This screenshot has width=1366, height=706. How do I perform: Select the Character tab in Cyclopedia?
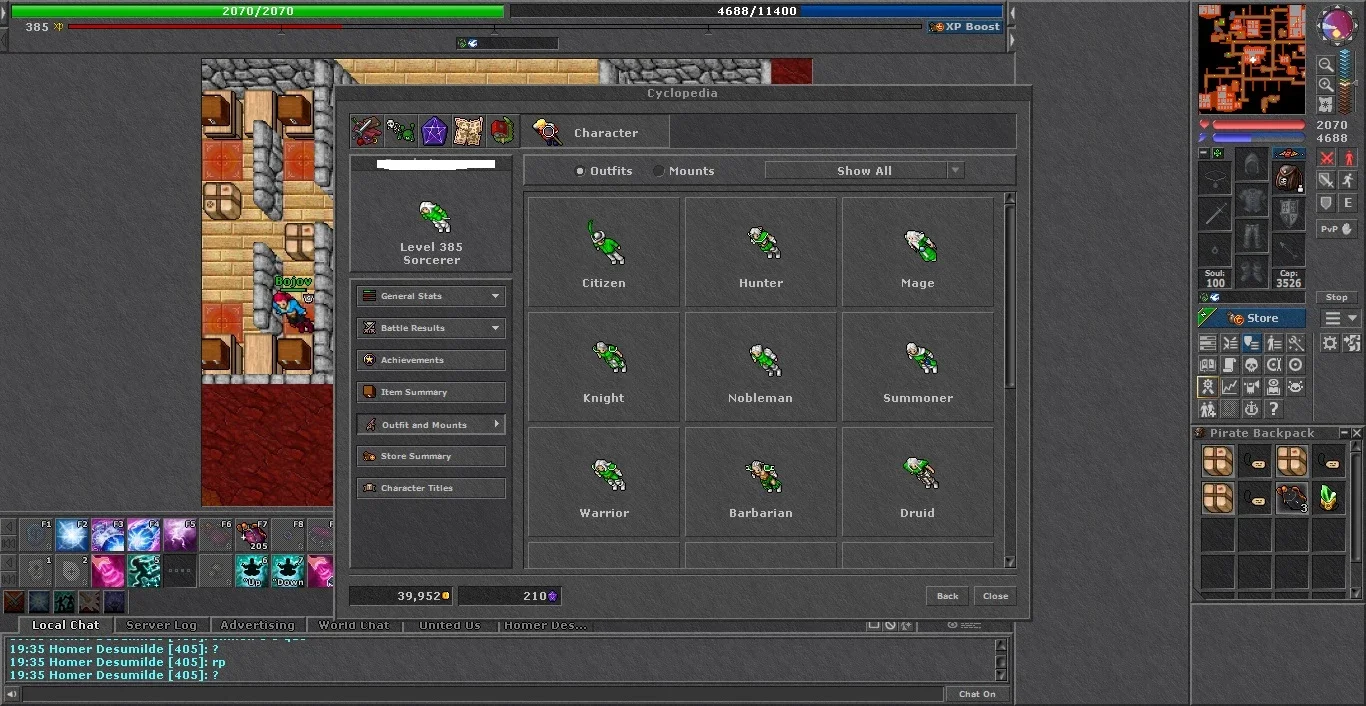(x=595, y=132)
